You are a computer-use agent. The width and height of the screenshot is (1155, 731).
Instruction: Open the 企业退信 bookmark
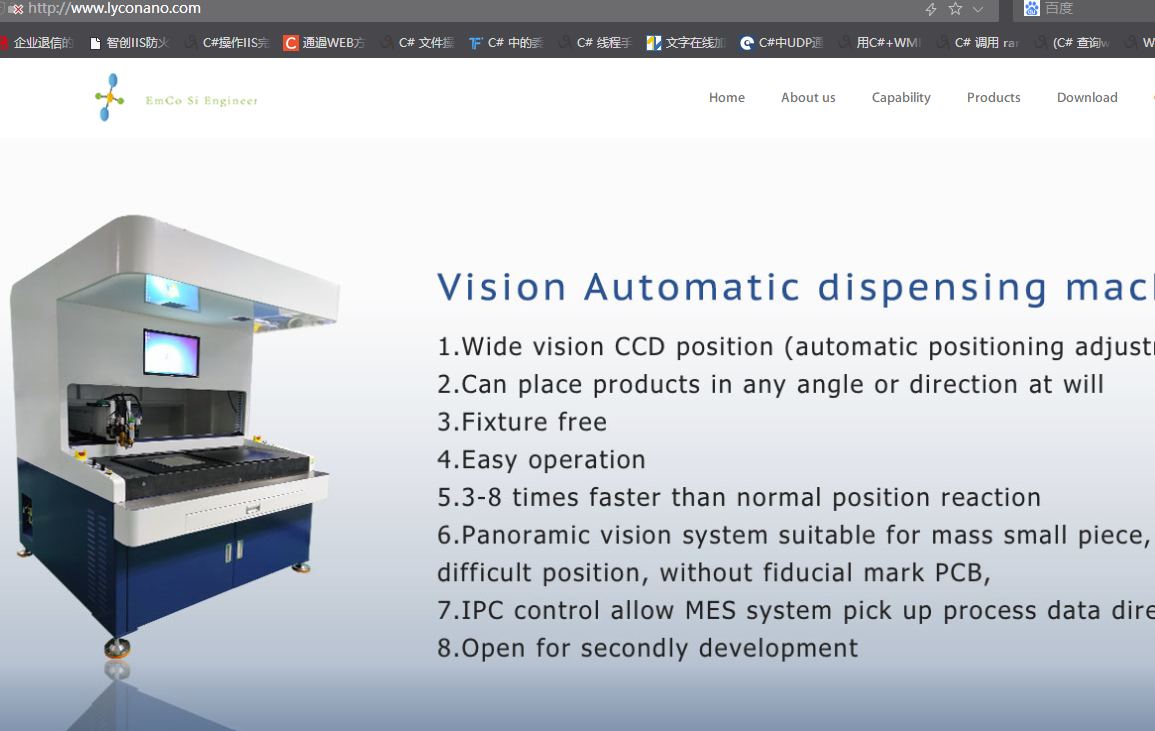38,43
